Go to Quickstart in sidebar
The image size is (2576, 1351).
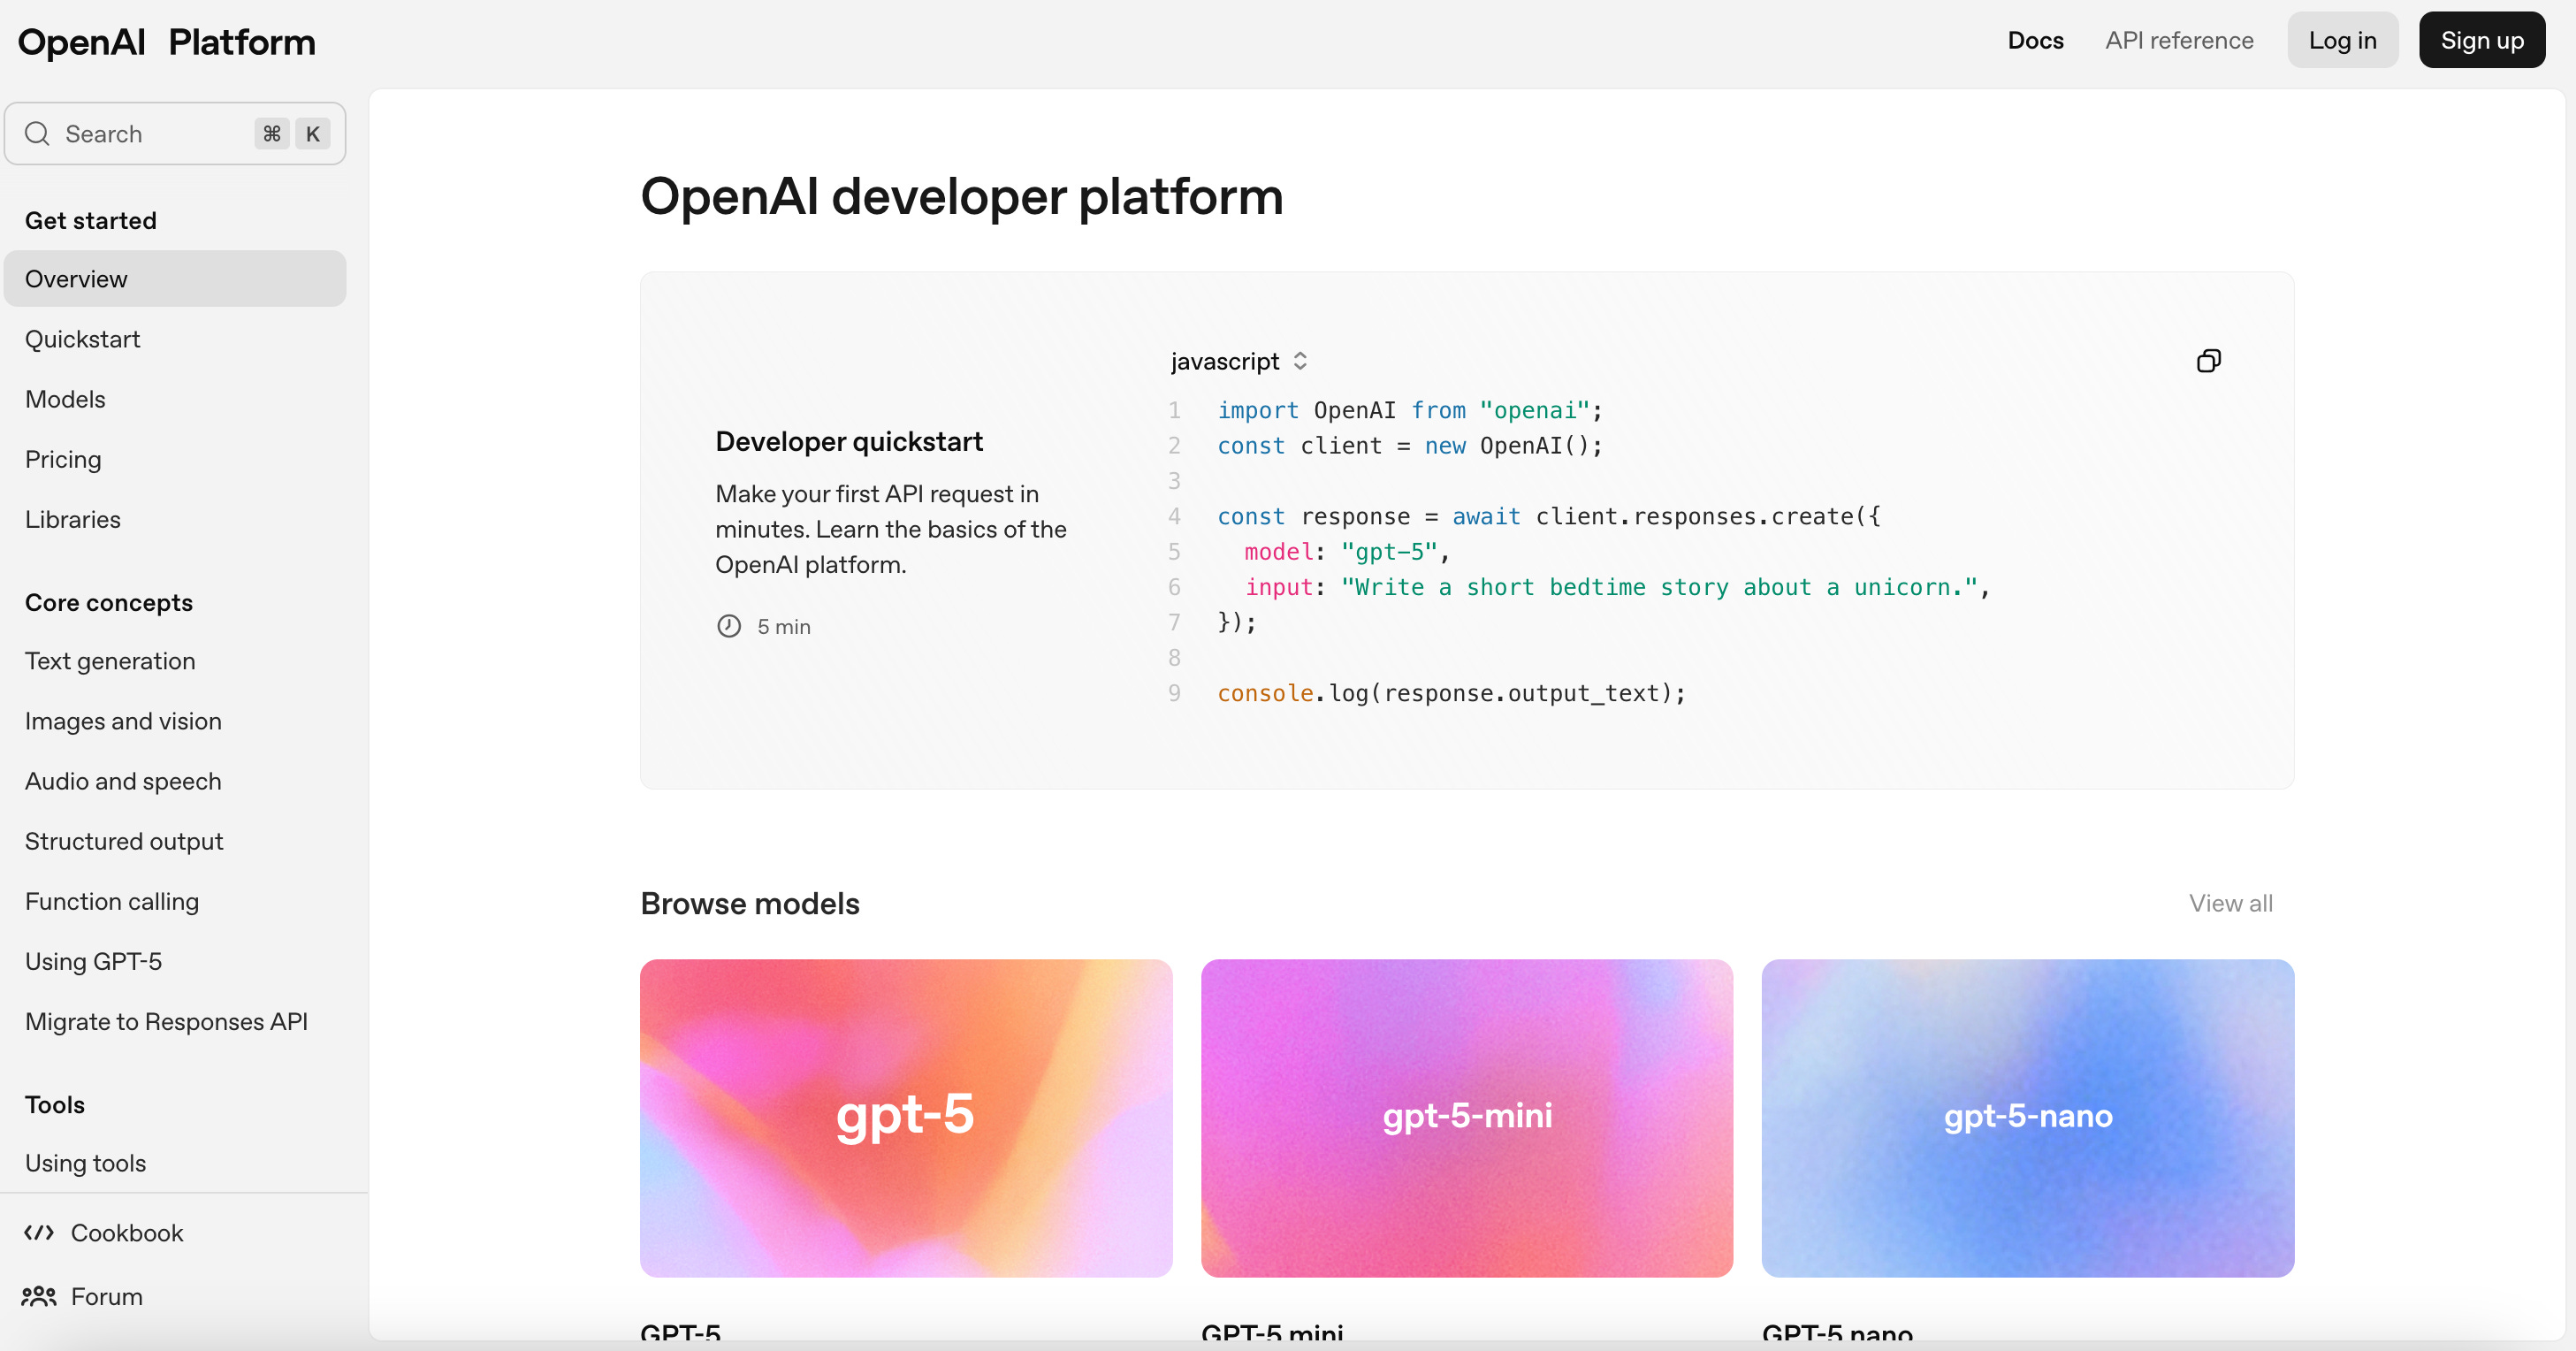pyautogui.click(x=83, y=339)
